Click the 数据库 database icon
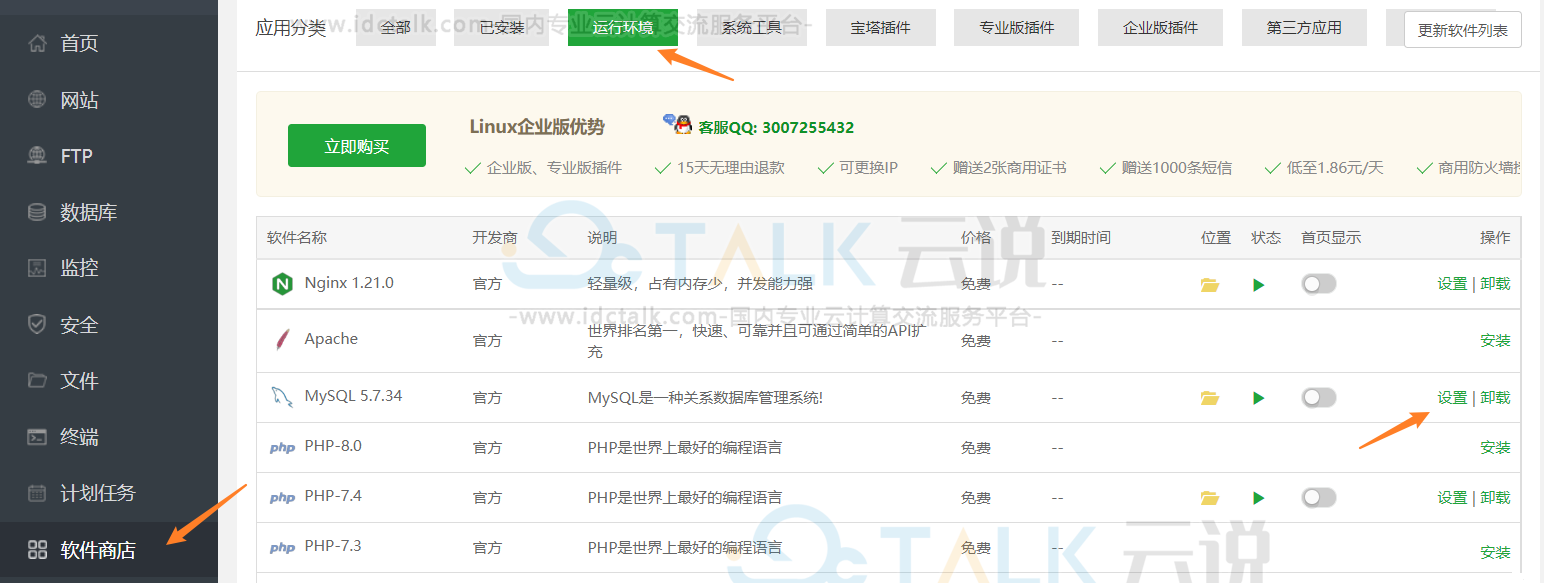1544x583 pixels. 37,212
